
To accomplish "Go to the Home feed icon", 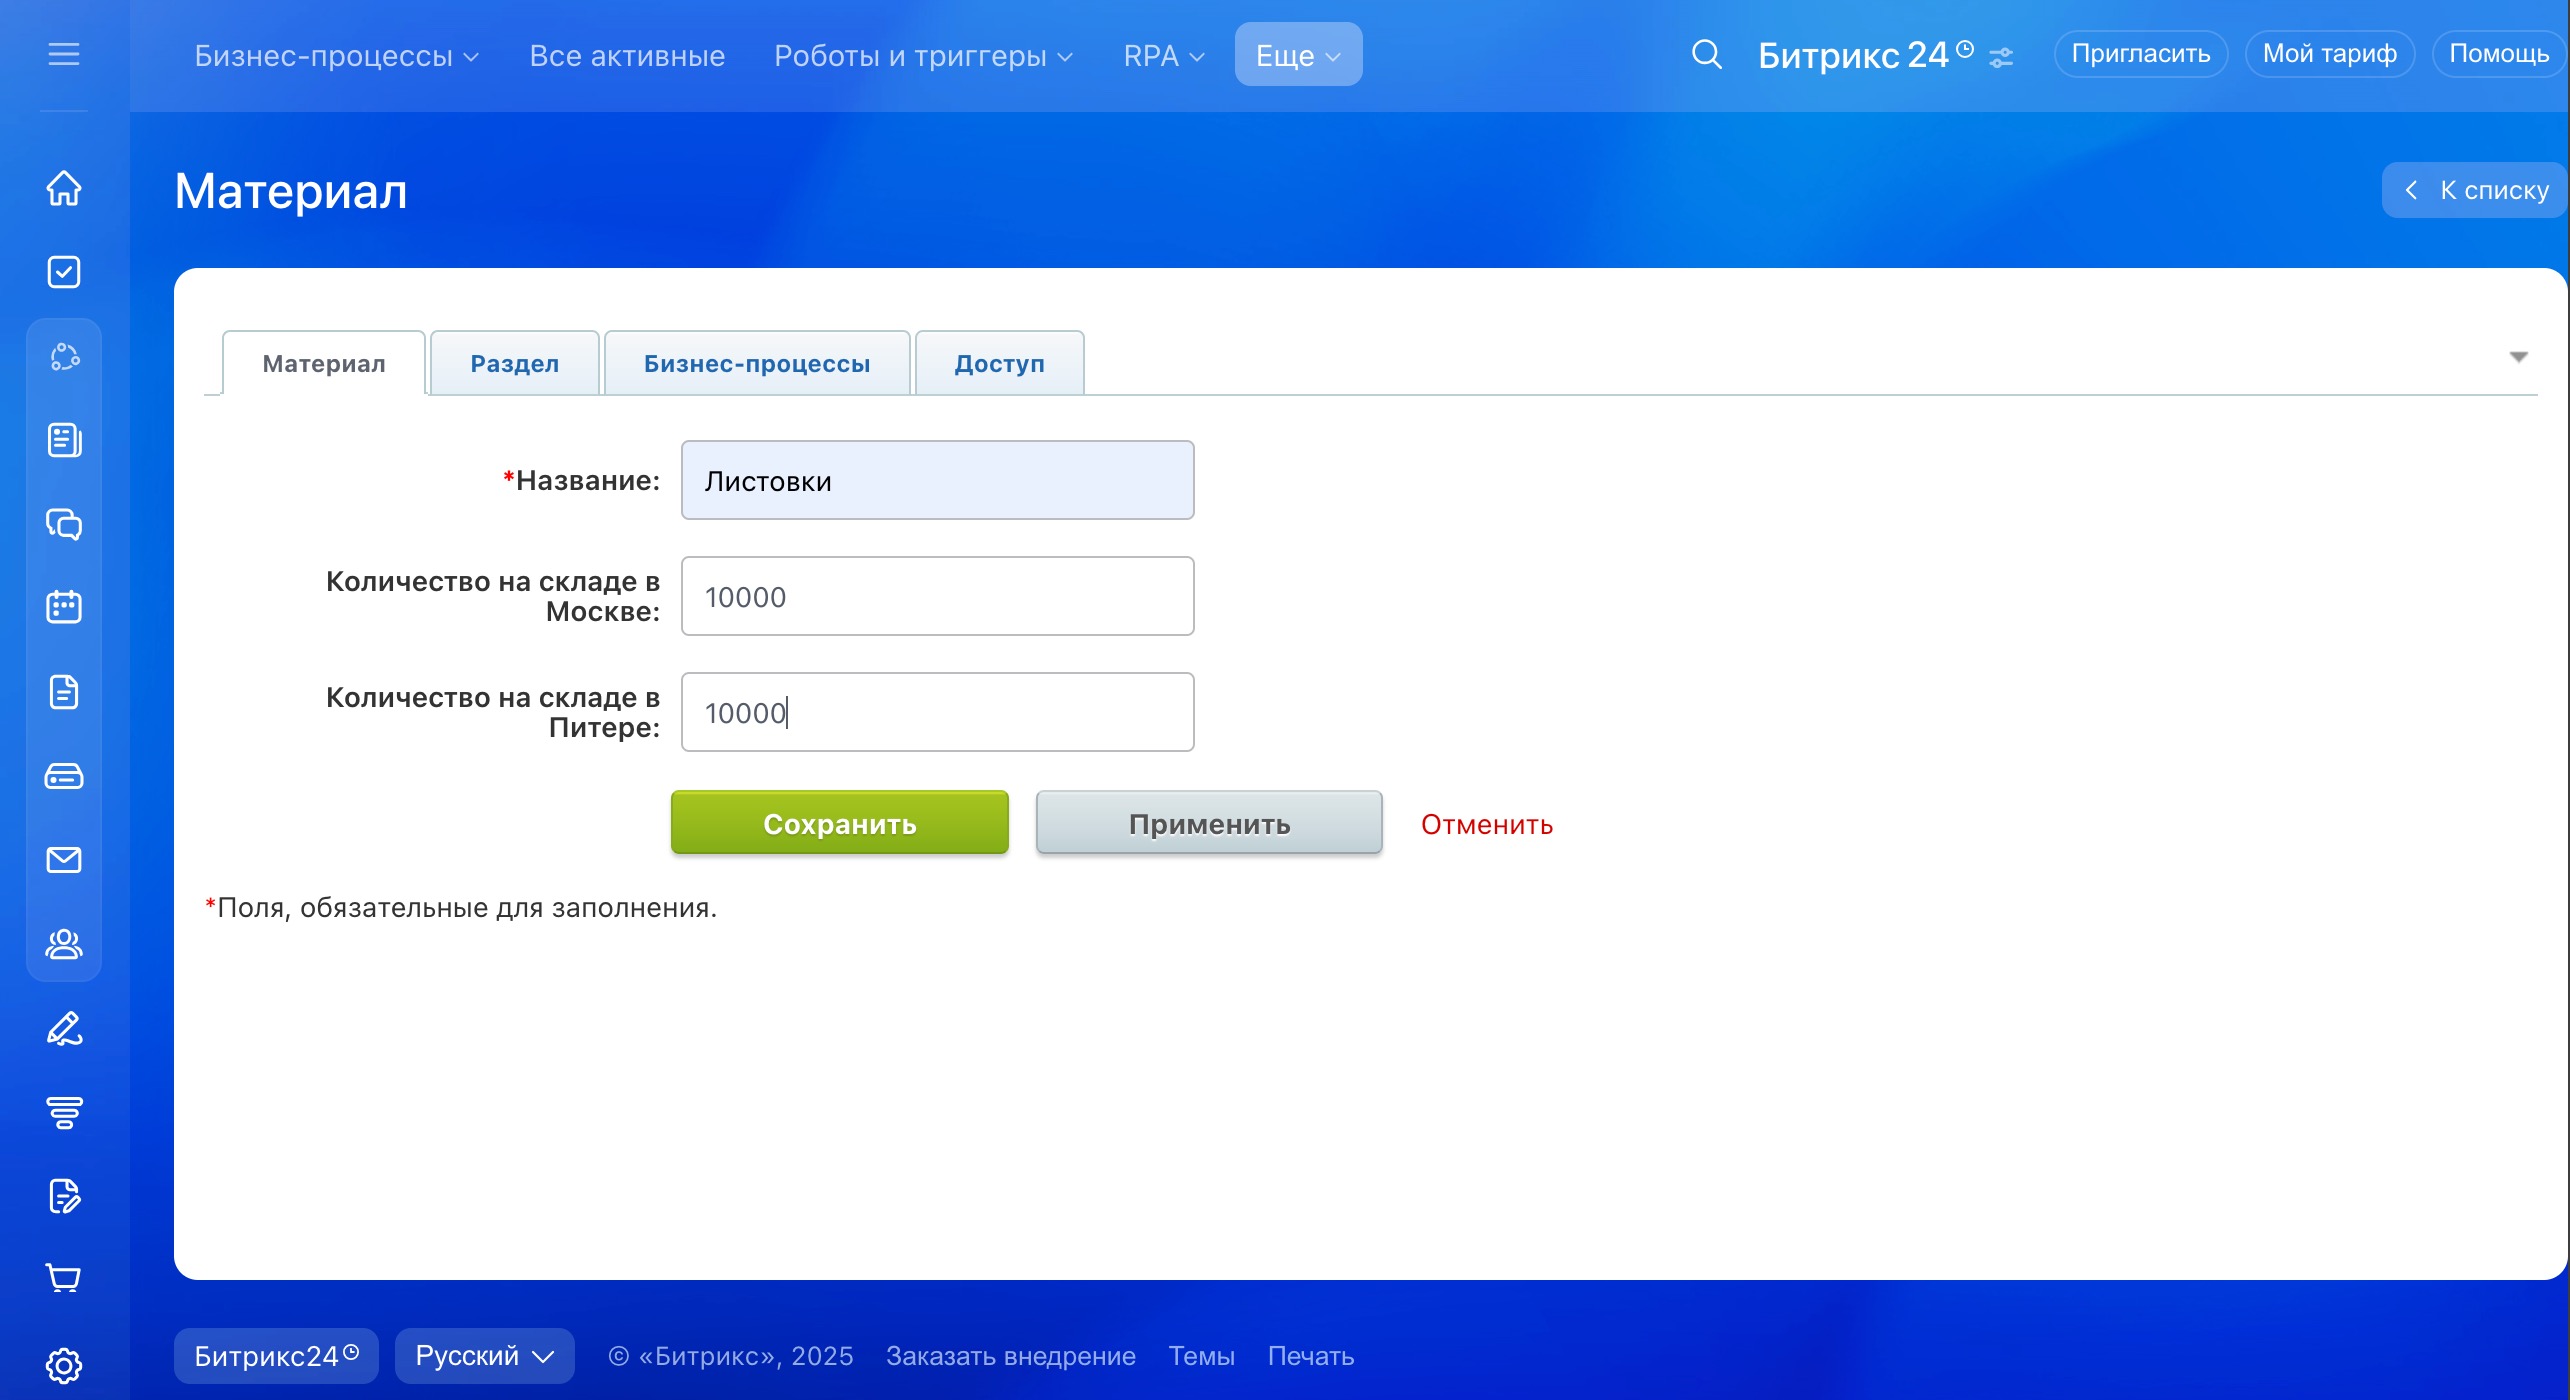I will pyautogui.click(x=64, y=188).
